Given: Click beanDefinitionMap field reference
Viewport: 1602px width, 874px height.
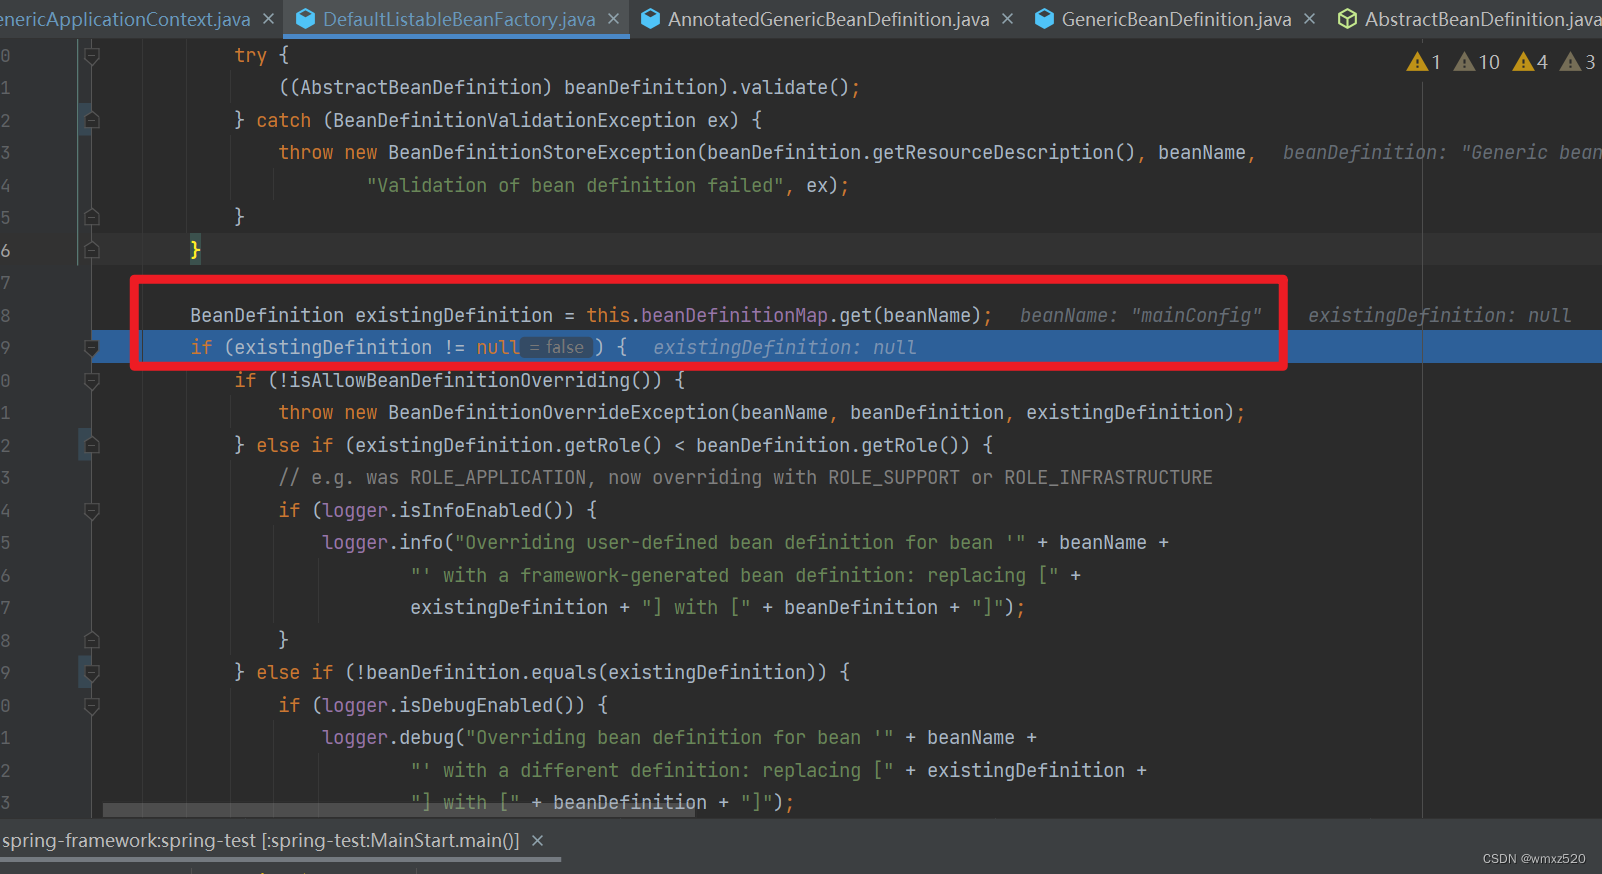Looking at the screenshot, I should tap(734, 316).
